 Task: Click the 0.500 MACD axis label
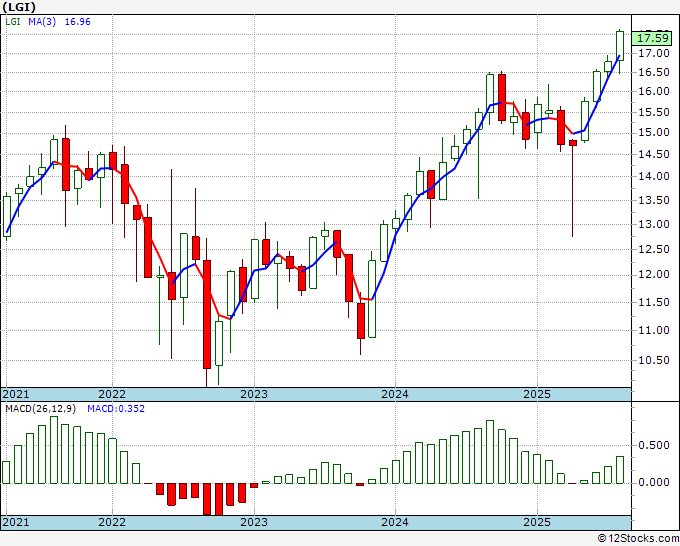pyautogui.click(x=654, y=445)
